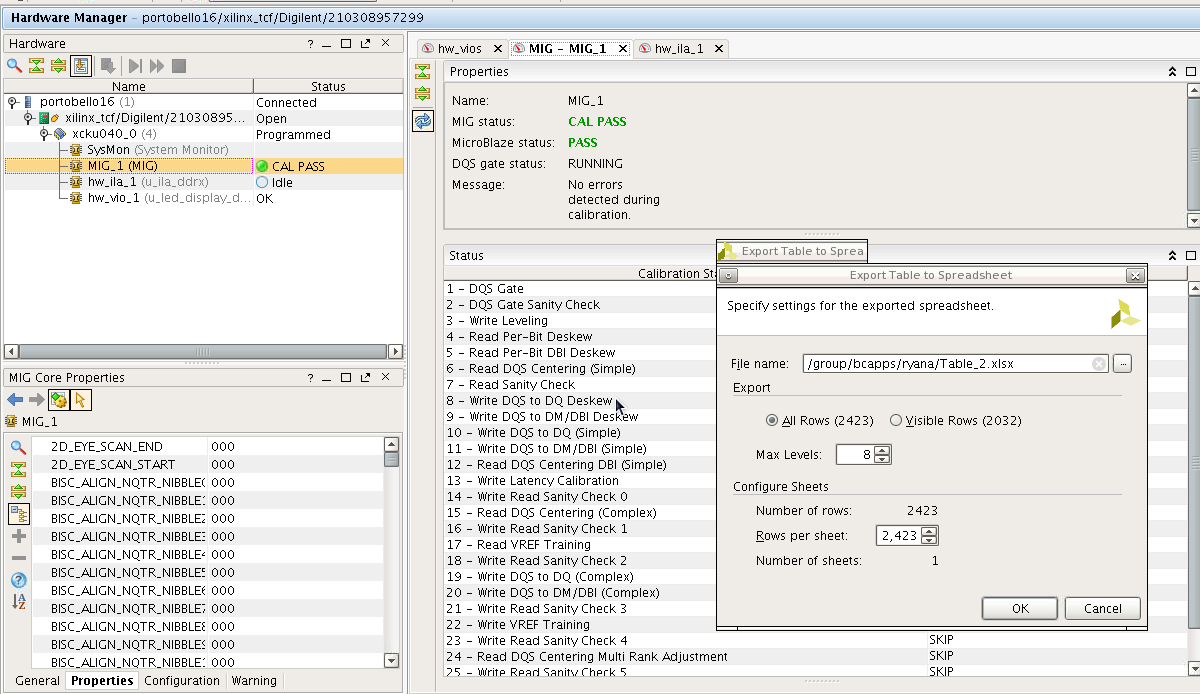Click the alphabetical sort icon in MIG Core Properties
The image size is (1200, 694).
(18, 602)
